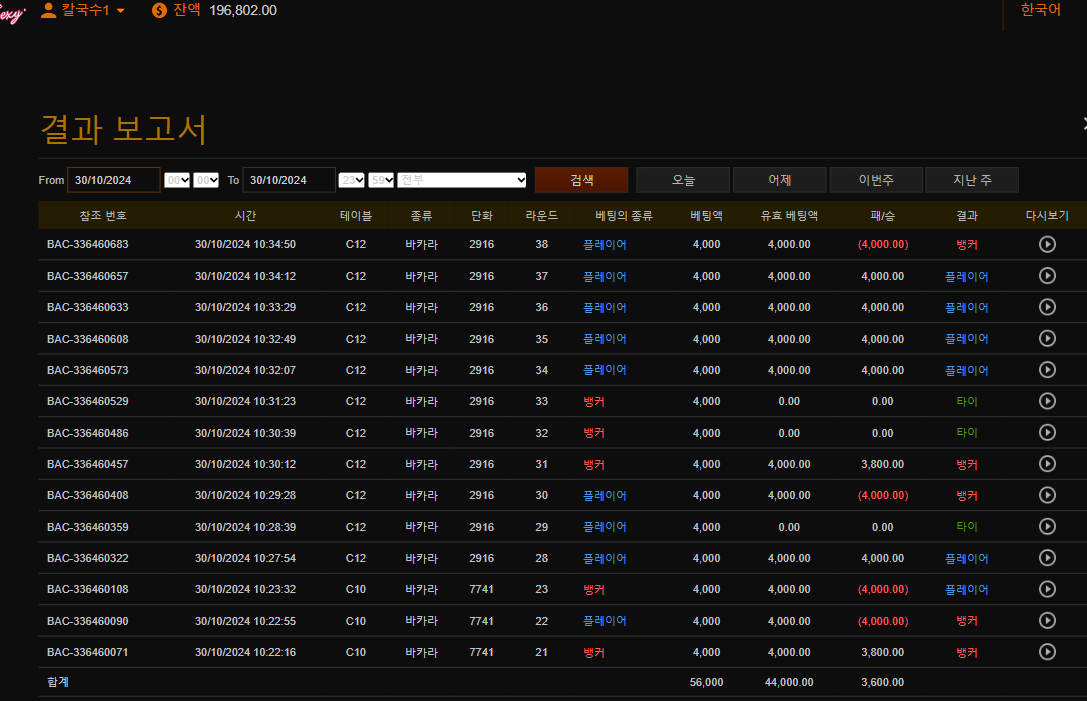Click replay icon for BAC-336460683 row
Viewport: 1087px width, 701px height.
coord(1047,244)
